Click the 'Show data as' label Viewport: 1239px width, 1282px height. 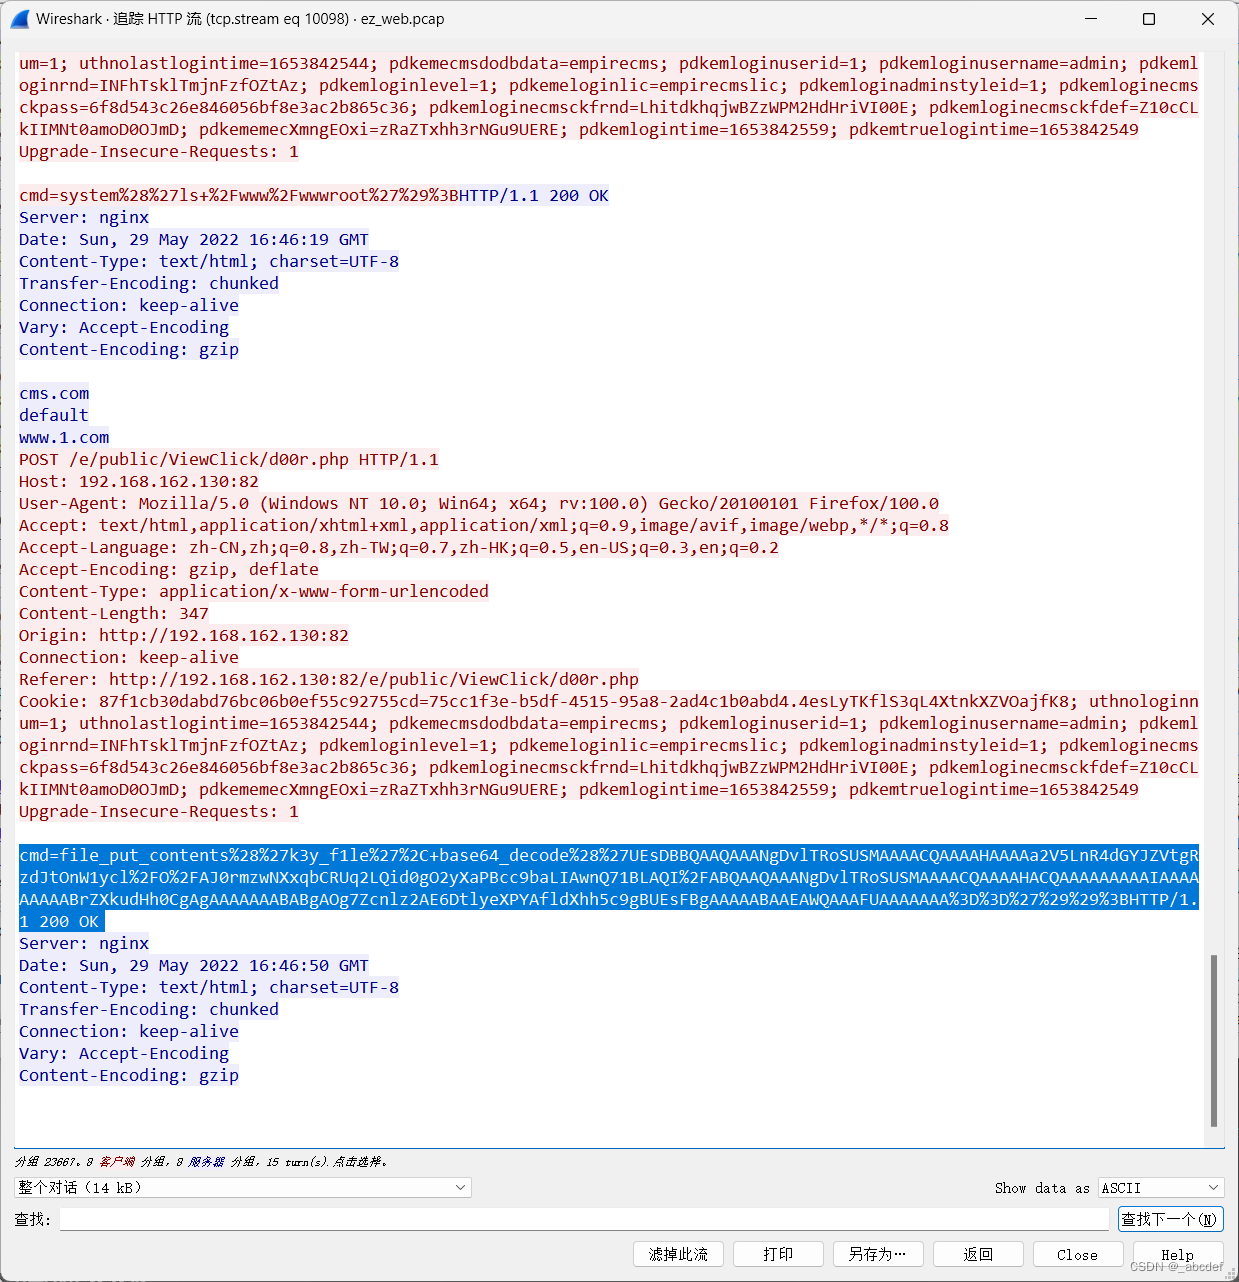(x=1042, y=1188)
